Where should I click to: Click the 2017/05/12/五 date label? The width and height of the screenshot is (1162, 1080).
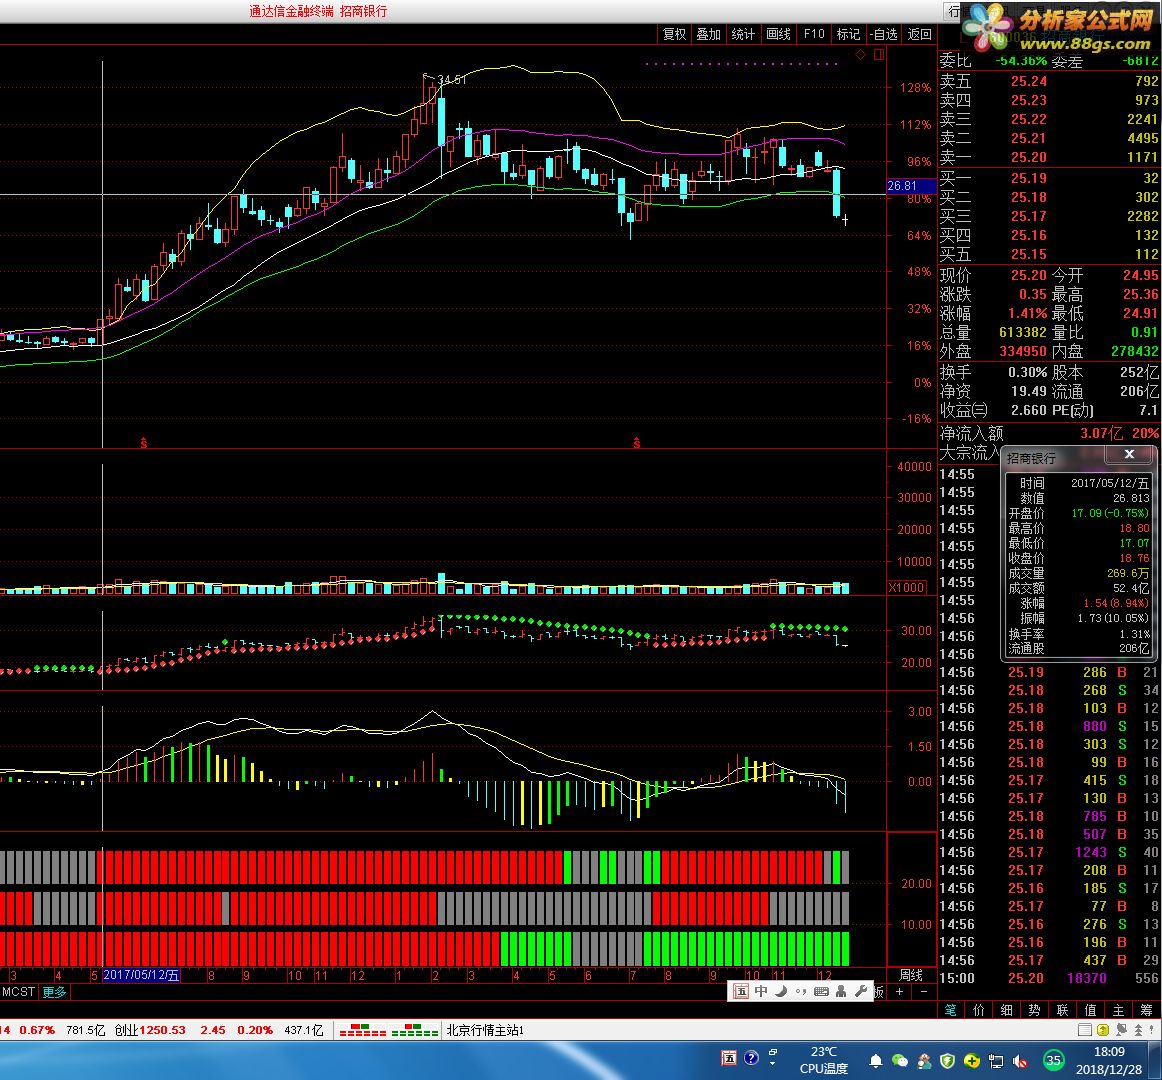coord(141,975)
